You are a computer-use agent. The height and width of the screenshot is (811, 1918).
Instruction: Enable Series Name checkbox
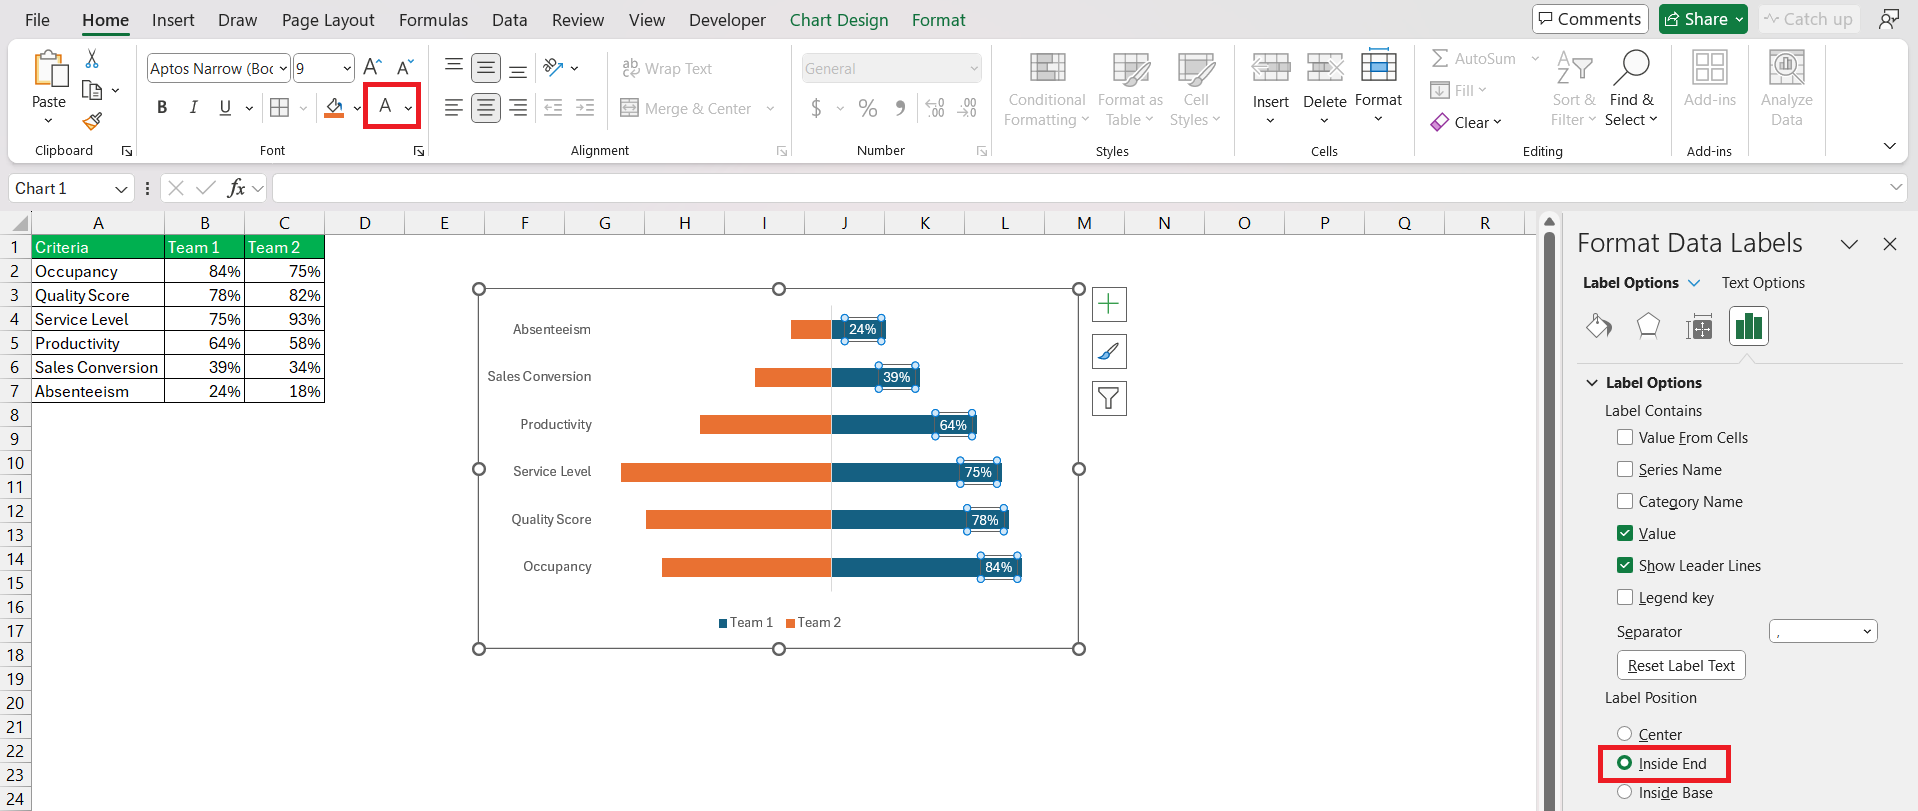(1625, 469)
